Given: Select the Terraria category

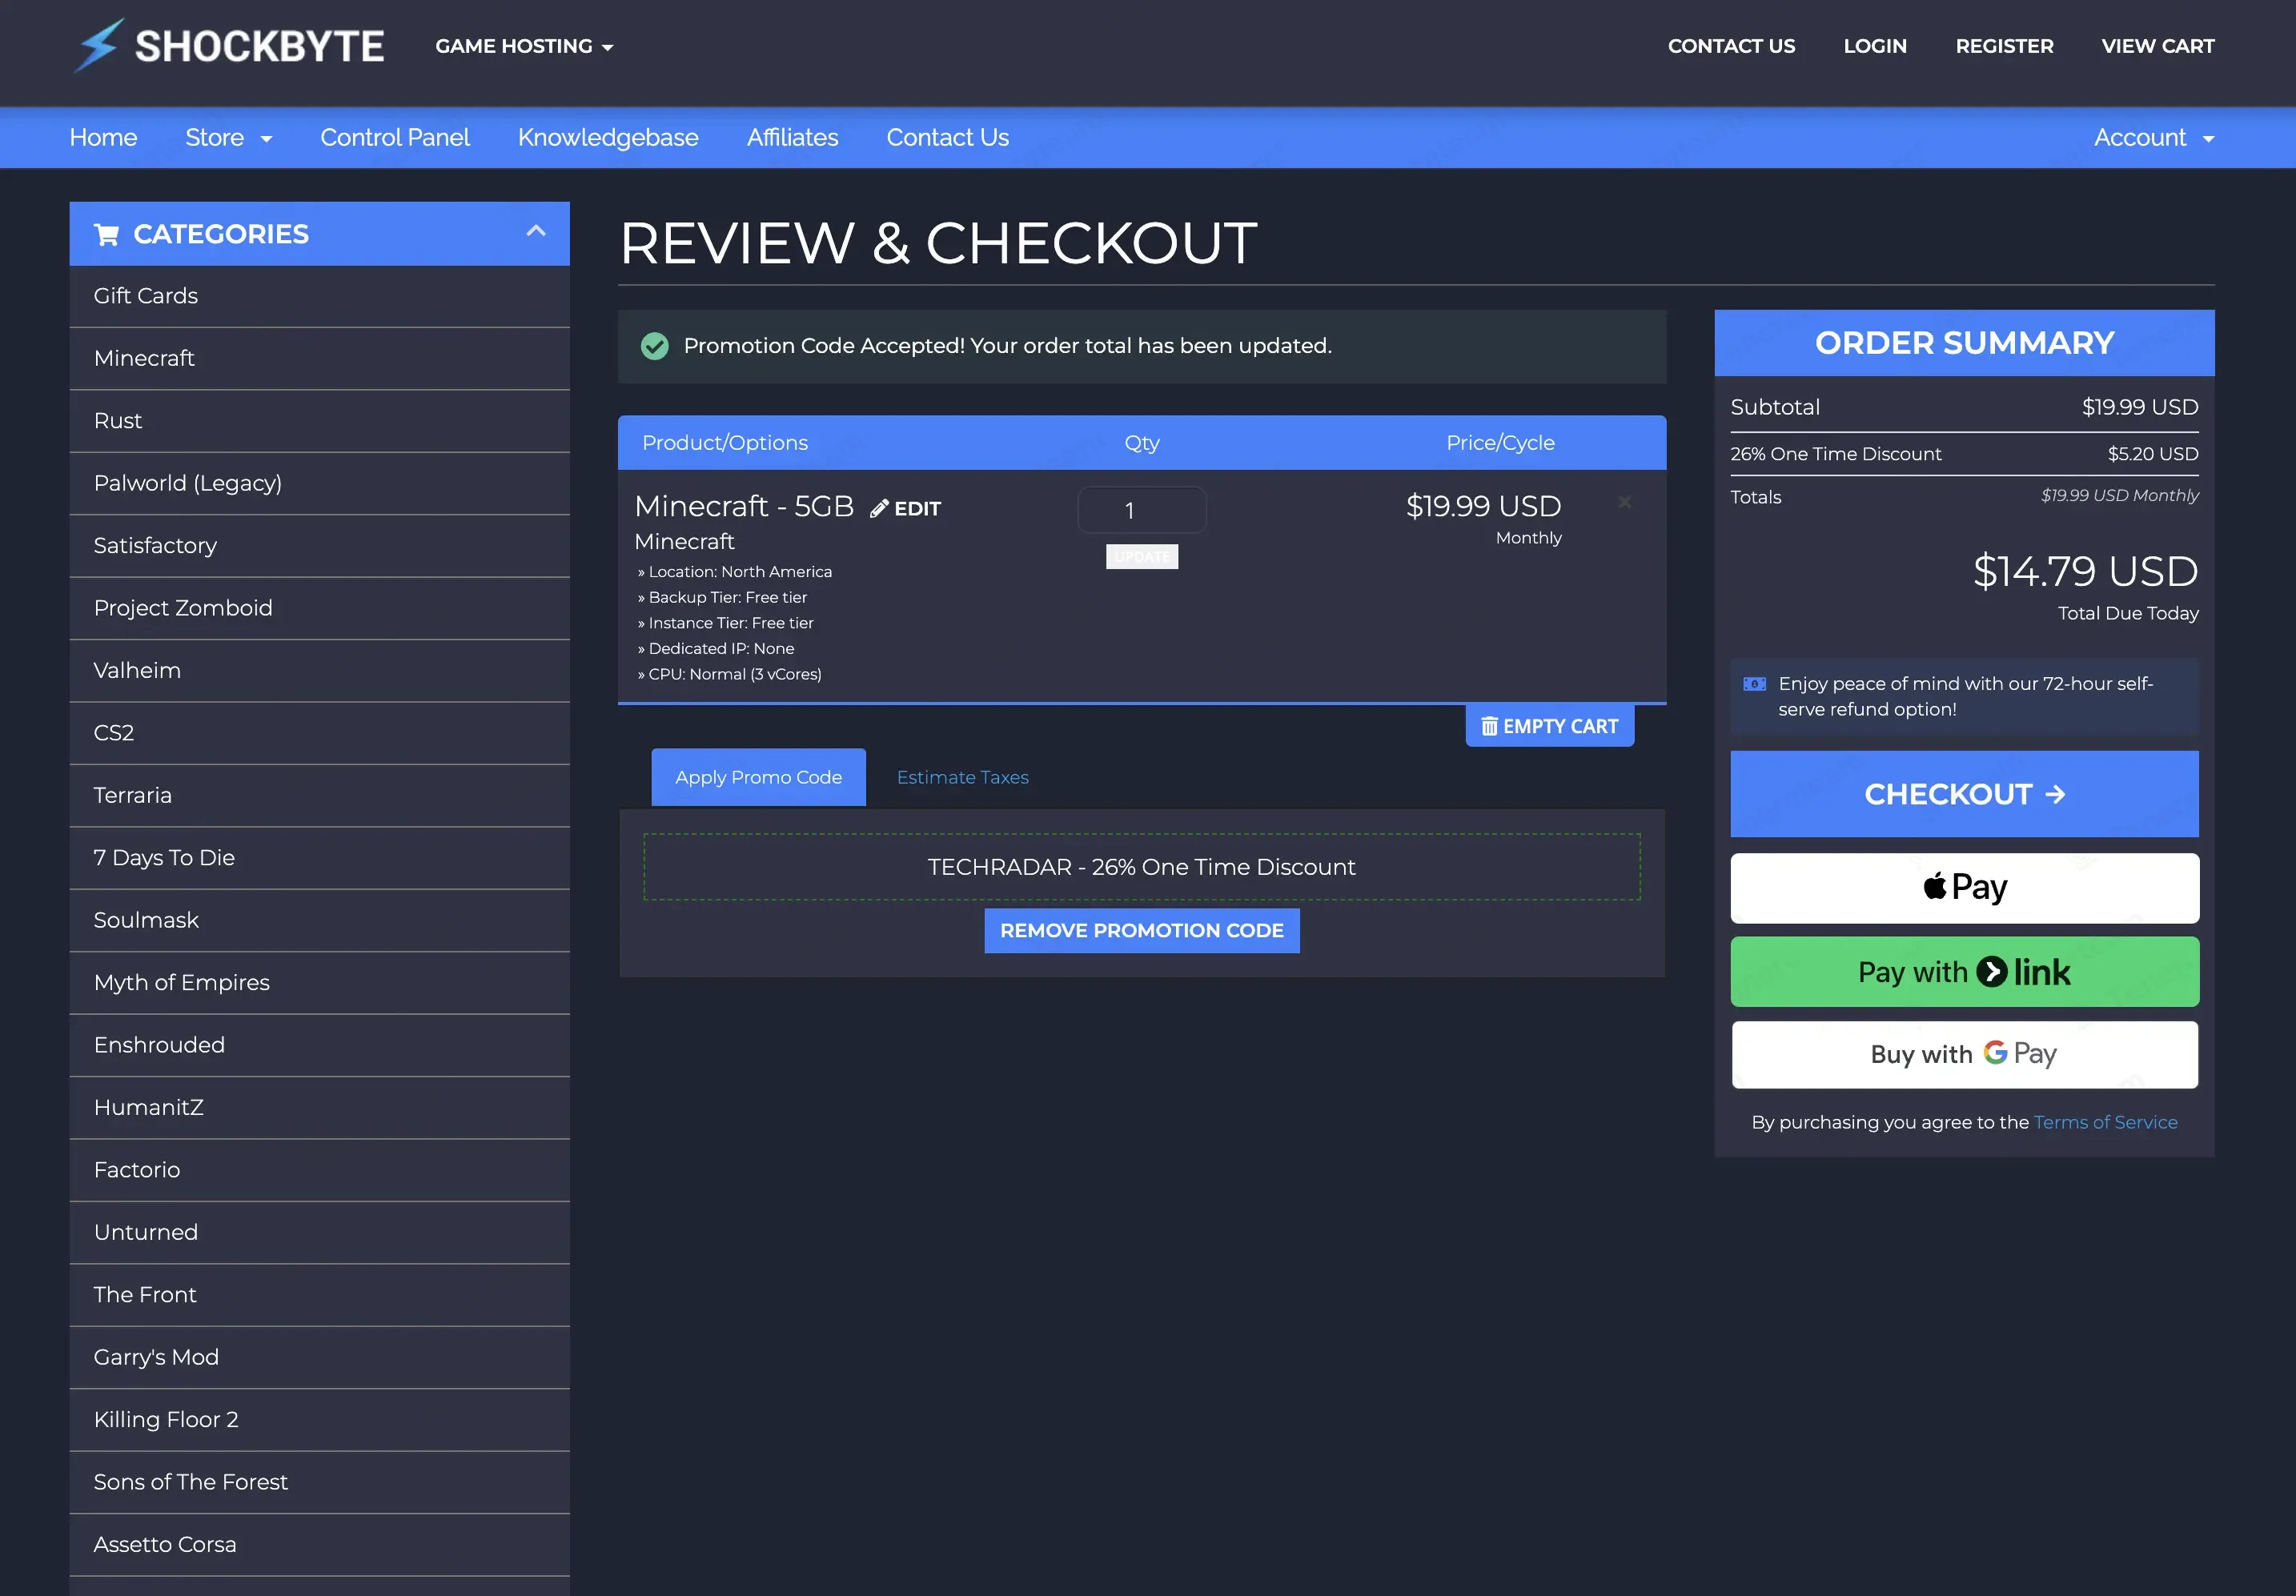Looking at the screenshot, I should click(x=319, y=795).
